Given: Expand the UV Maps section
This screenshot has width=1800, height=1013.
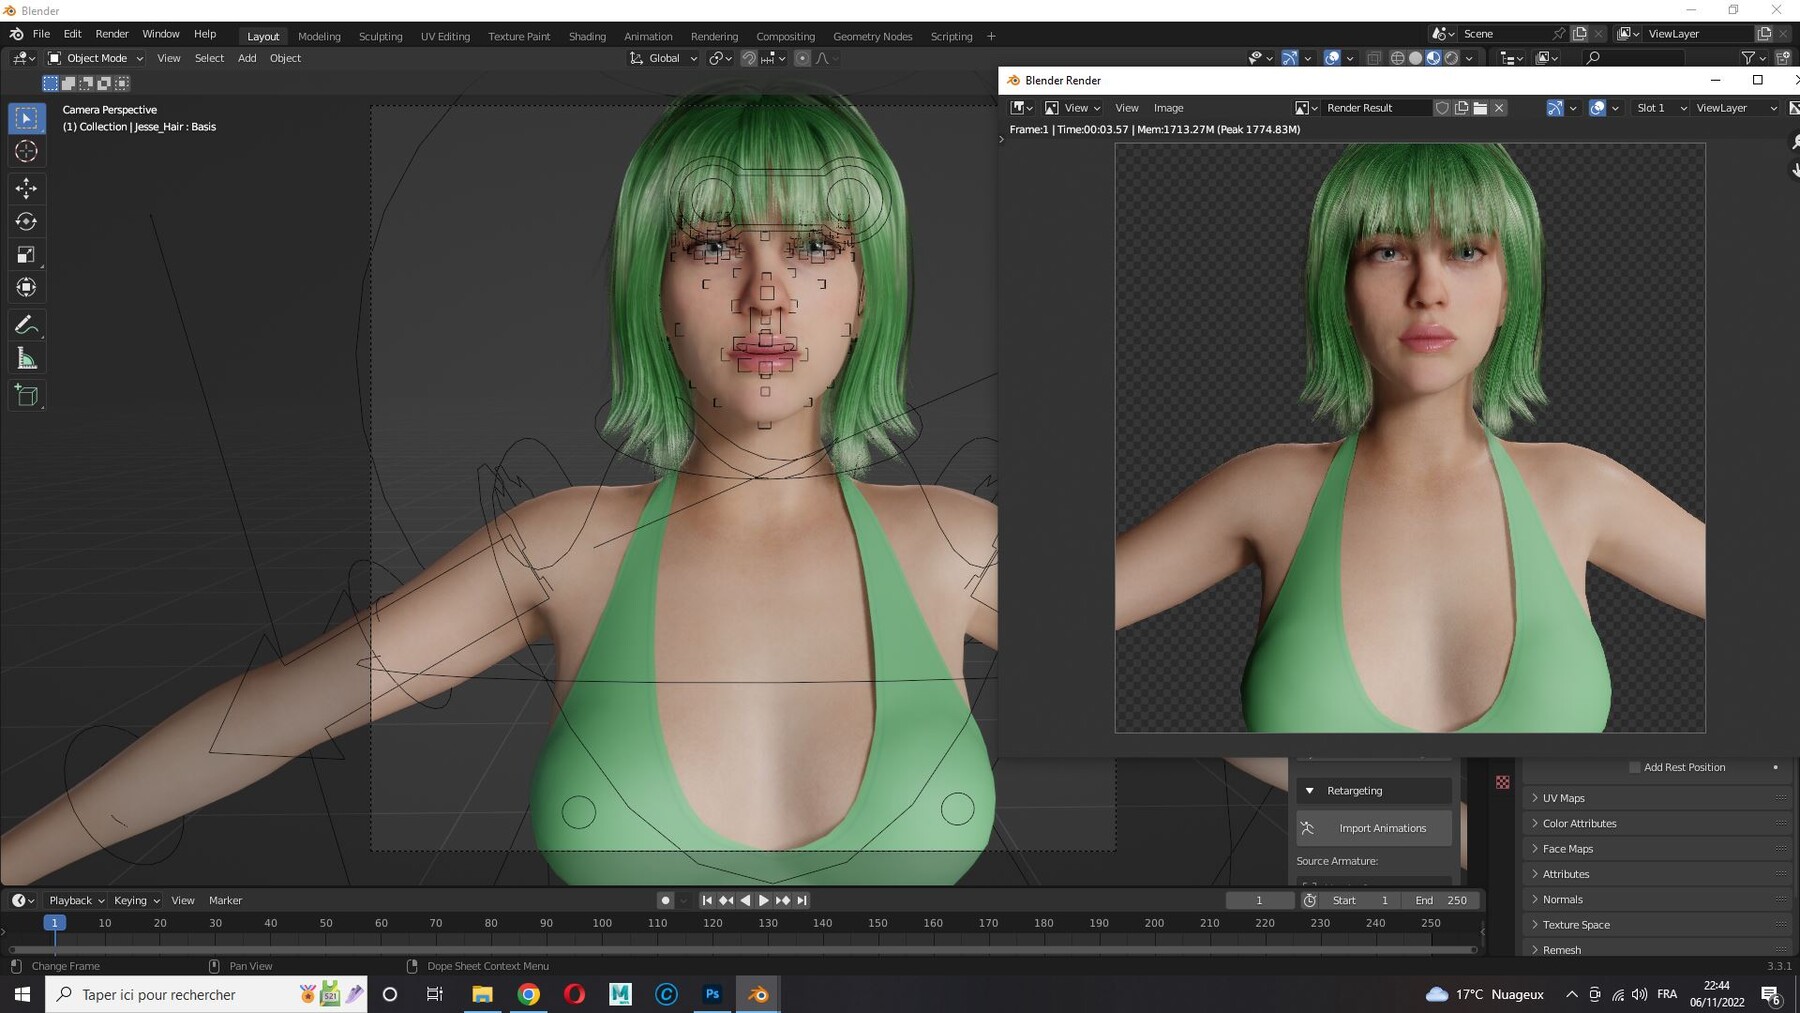Looking at the screenshot, I should click(x=1562, y=797).
